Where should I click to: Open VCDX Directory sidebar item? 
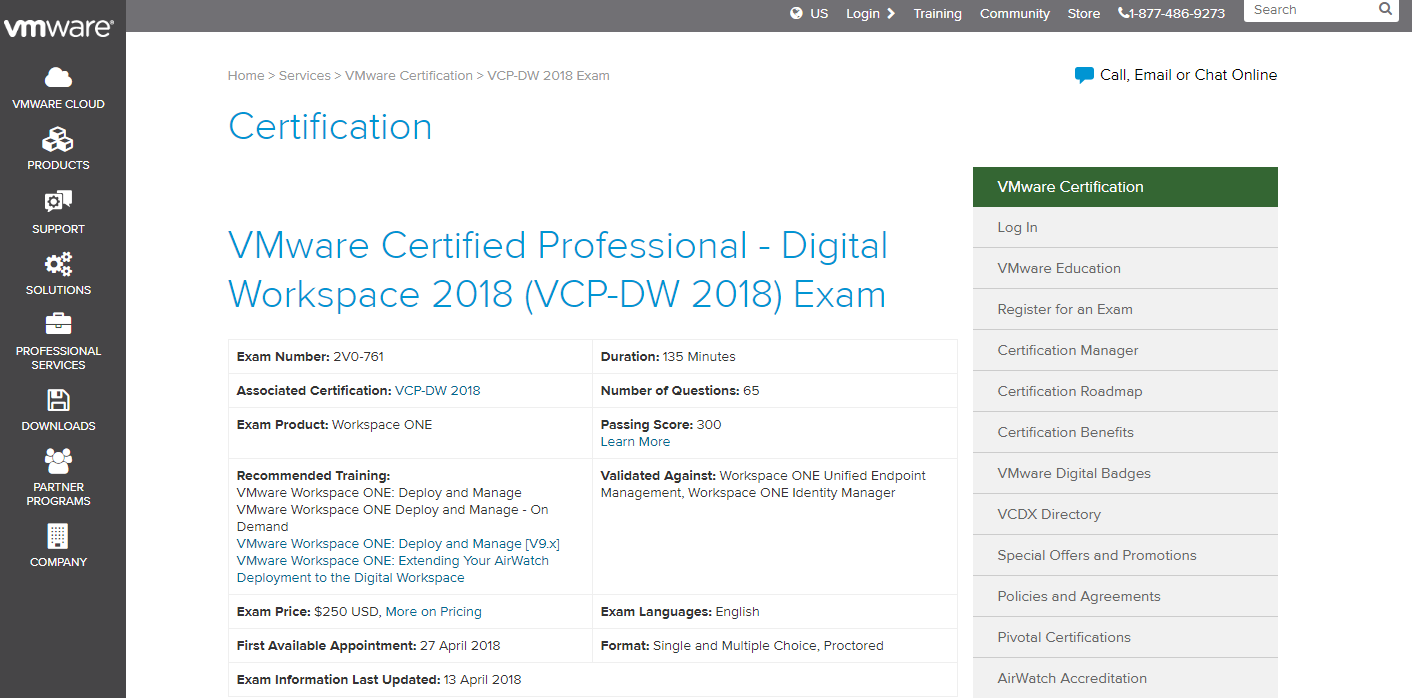(1125, 515)
